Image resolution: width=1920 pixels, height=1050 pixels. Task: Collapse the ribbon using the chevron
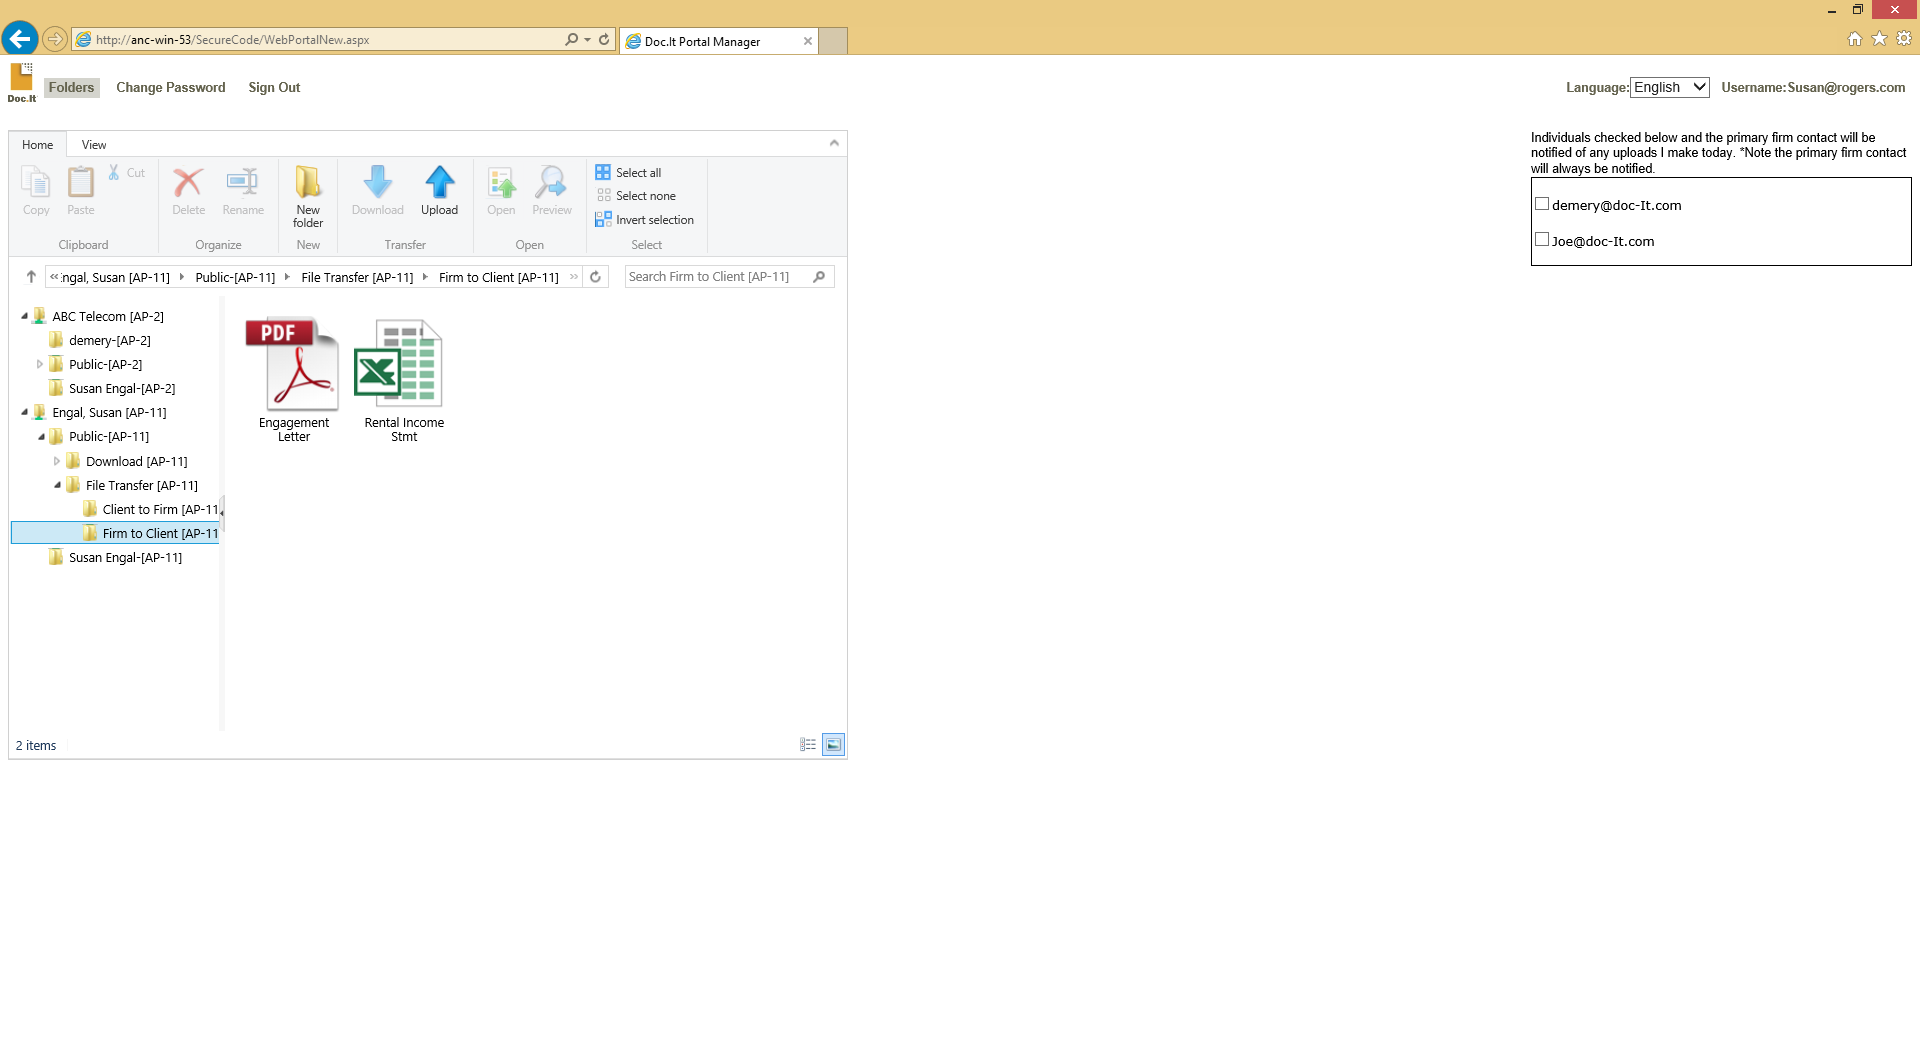pyautogui.click(x=834, y=142)
